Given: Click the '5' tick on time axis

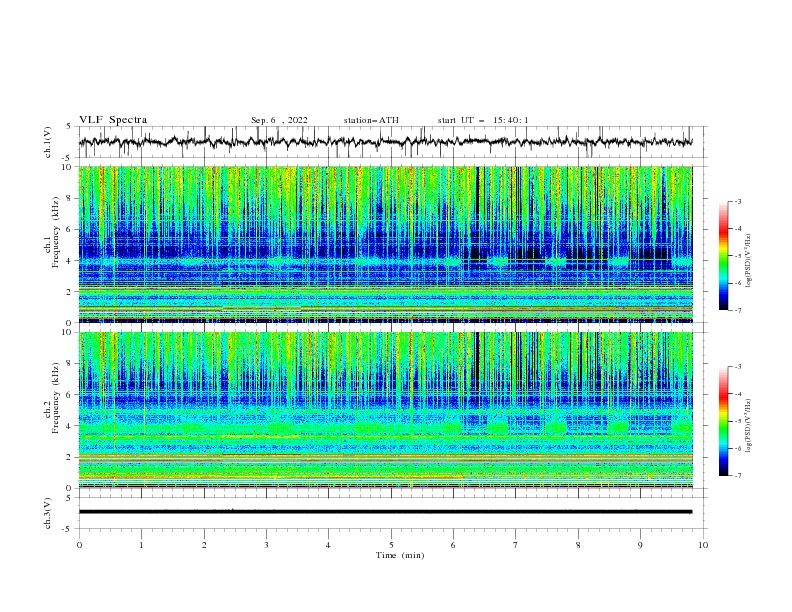Looking at the screenshot, I should click(x=391, y=545).
